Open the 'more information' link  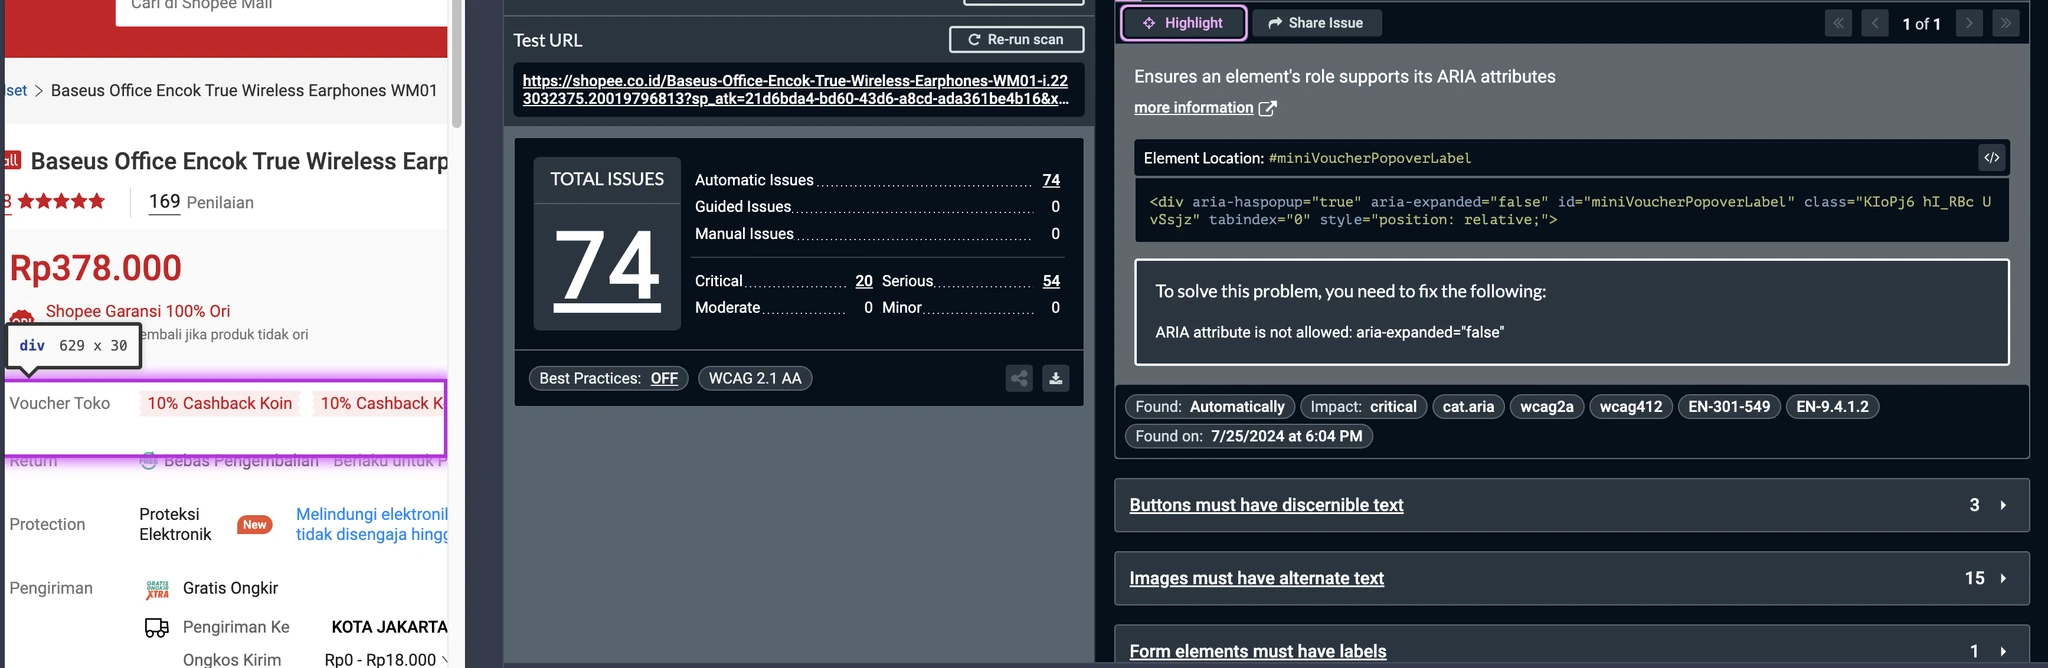coord(1193,107)
